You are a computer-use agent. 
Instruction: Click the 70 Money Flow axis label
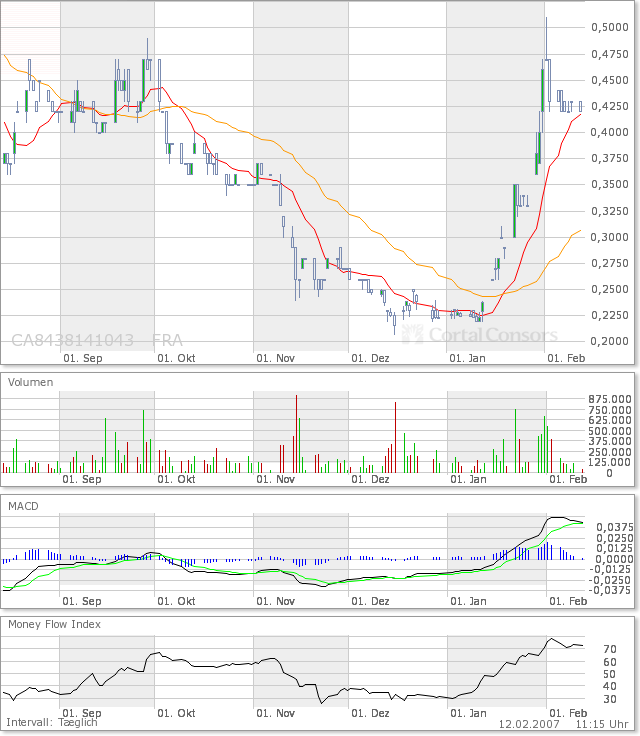pyautogui.click(x=607, y=650)
